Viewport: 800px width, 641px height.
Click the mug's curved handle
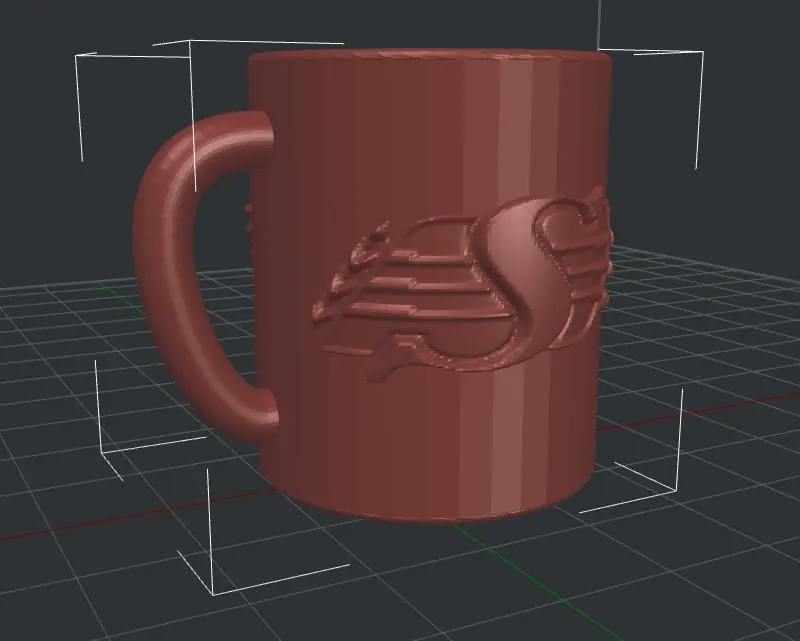pos(168,276)
